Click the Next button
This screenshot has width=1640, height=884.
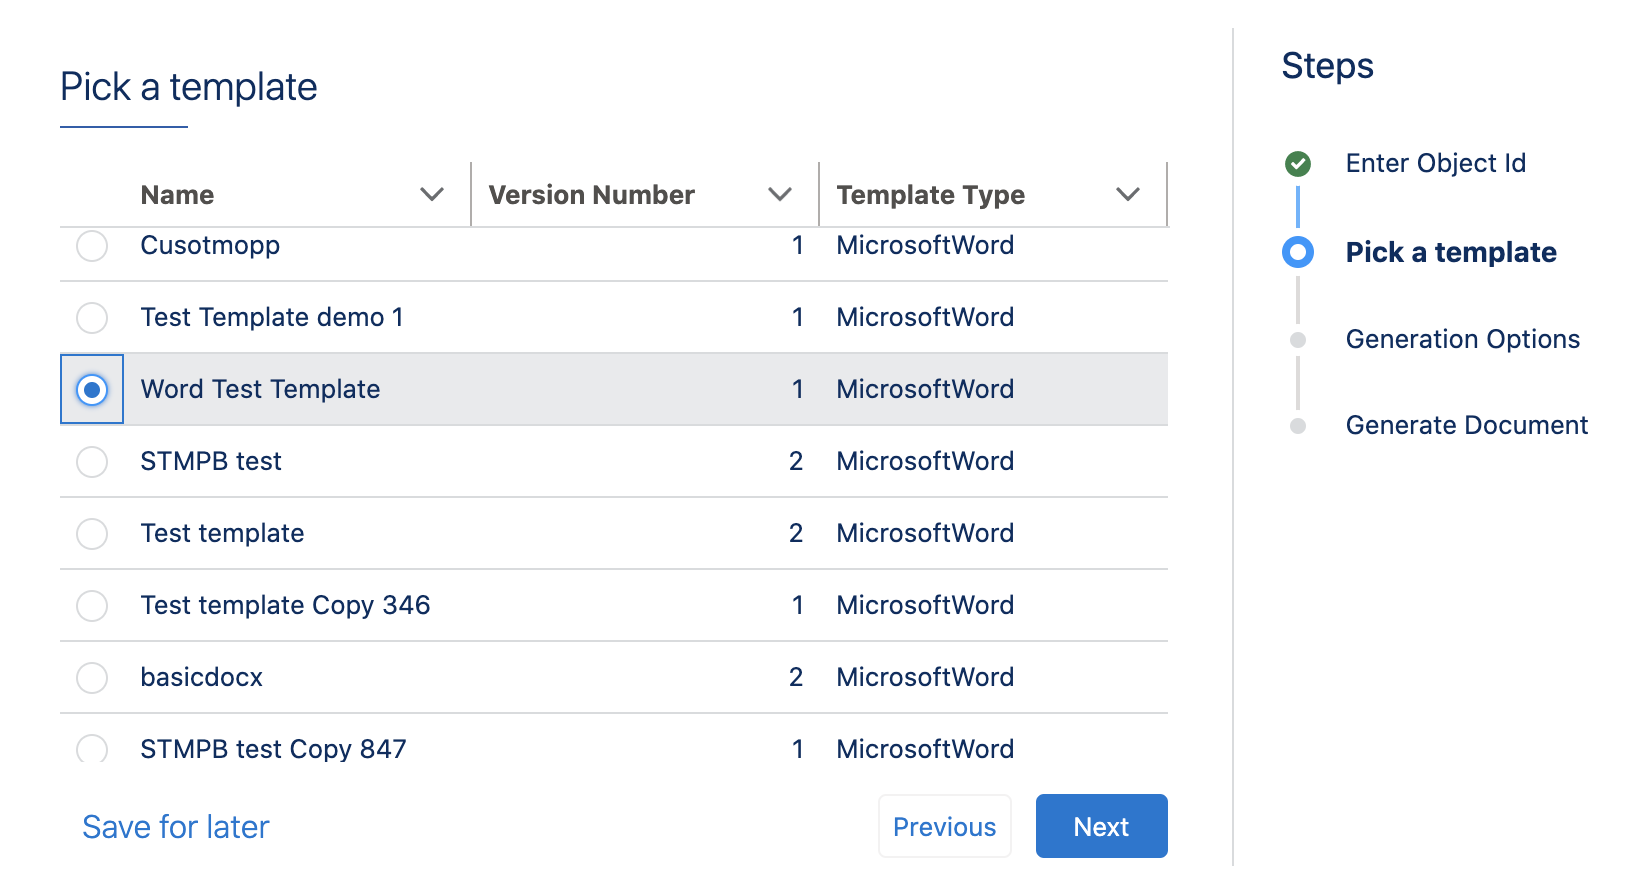1101,827
